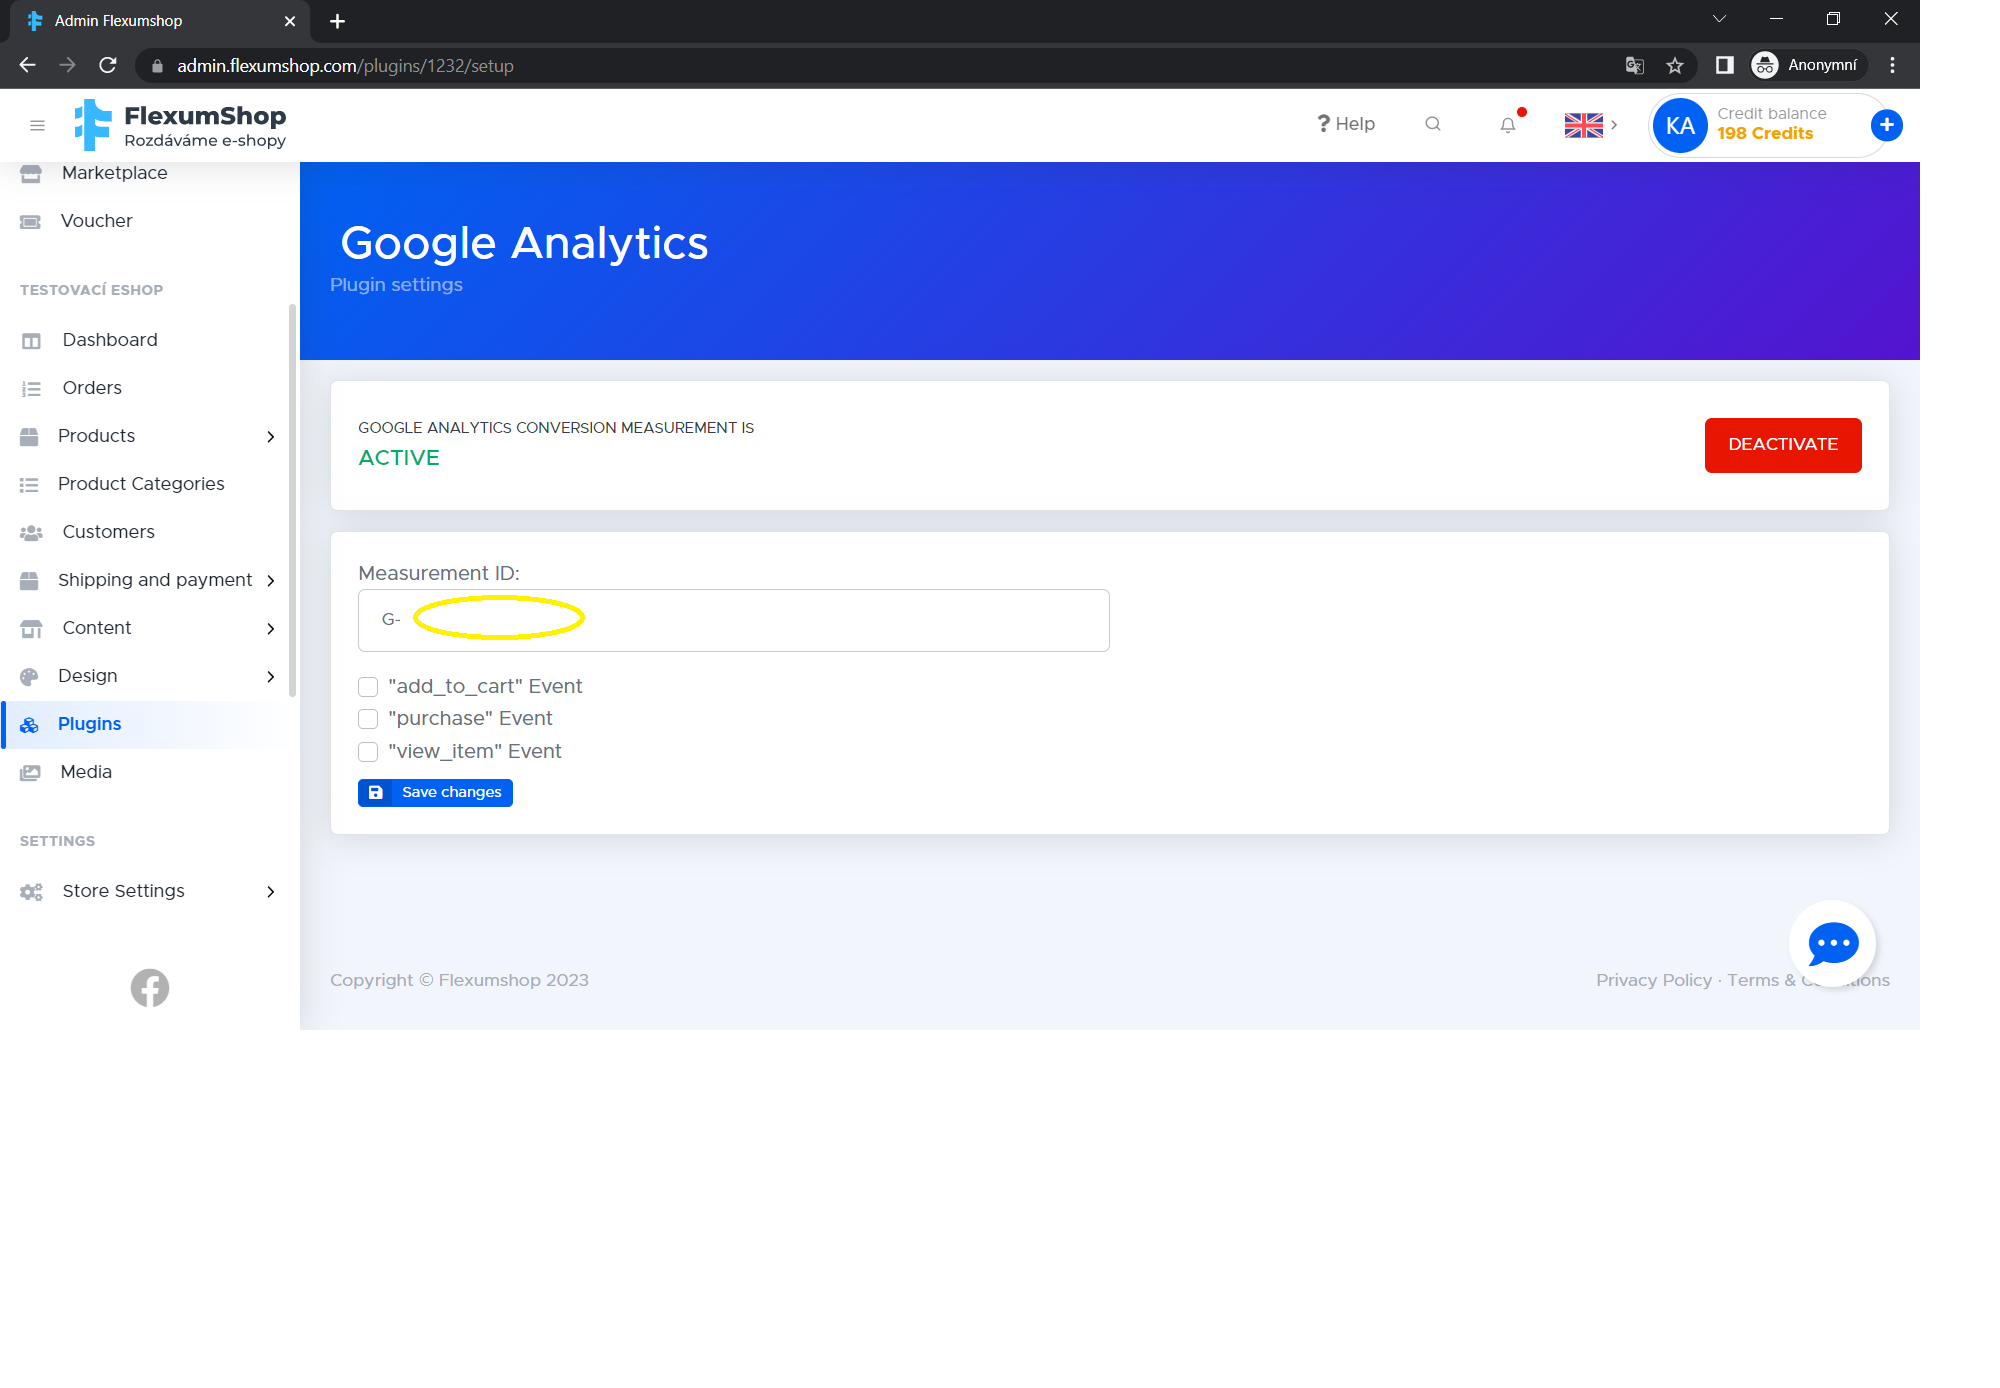Screen dimensions: 2000x1388
Task: Expand the Content submenu chevron
Action: coord(270,629)
